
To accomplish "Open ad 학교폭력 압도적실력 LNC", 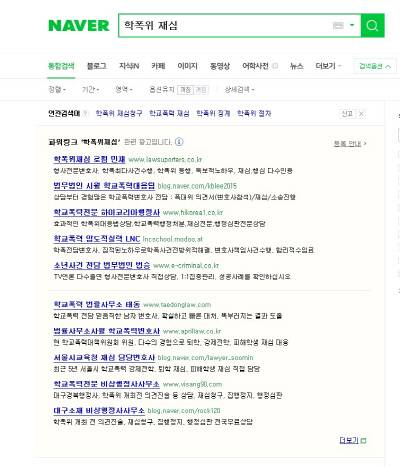I will [x=97, y=239].
